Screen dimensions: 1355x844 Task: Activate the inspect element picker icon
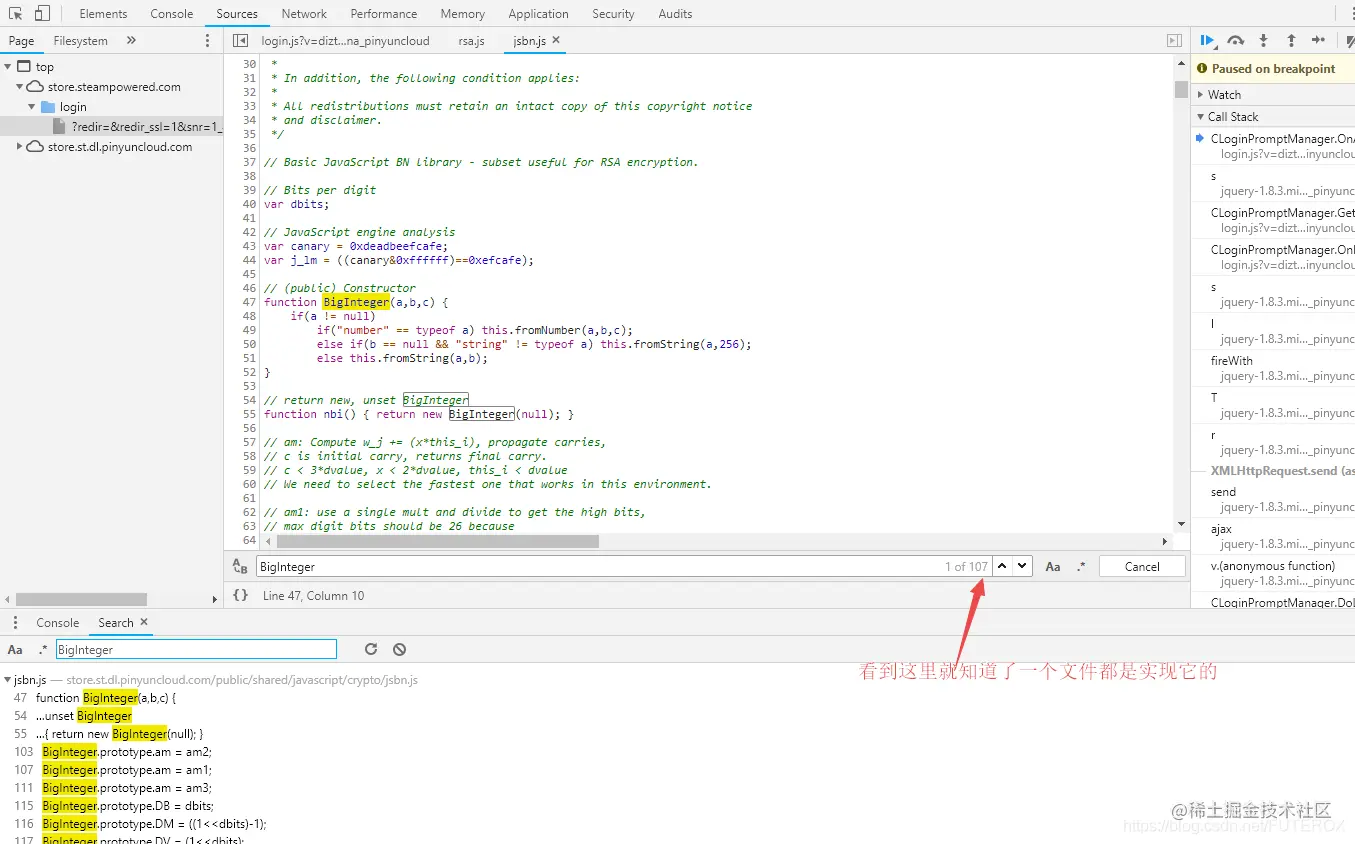pos(16,14)
